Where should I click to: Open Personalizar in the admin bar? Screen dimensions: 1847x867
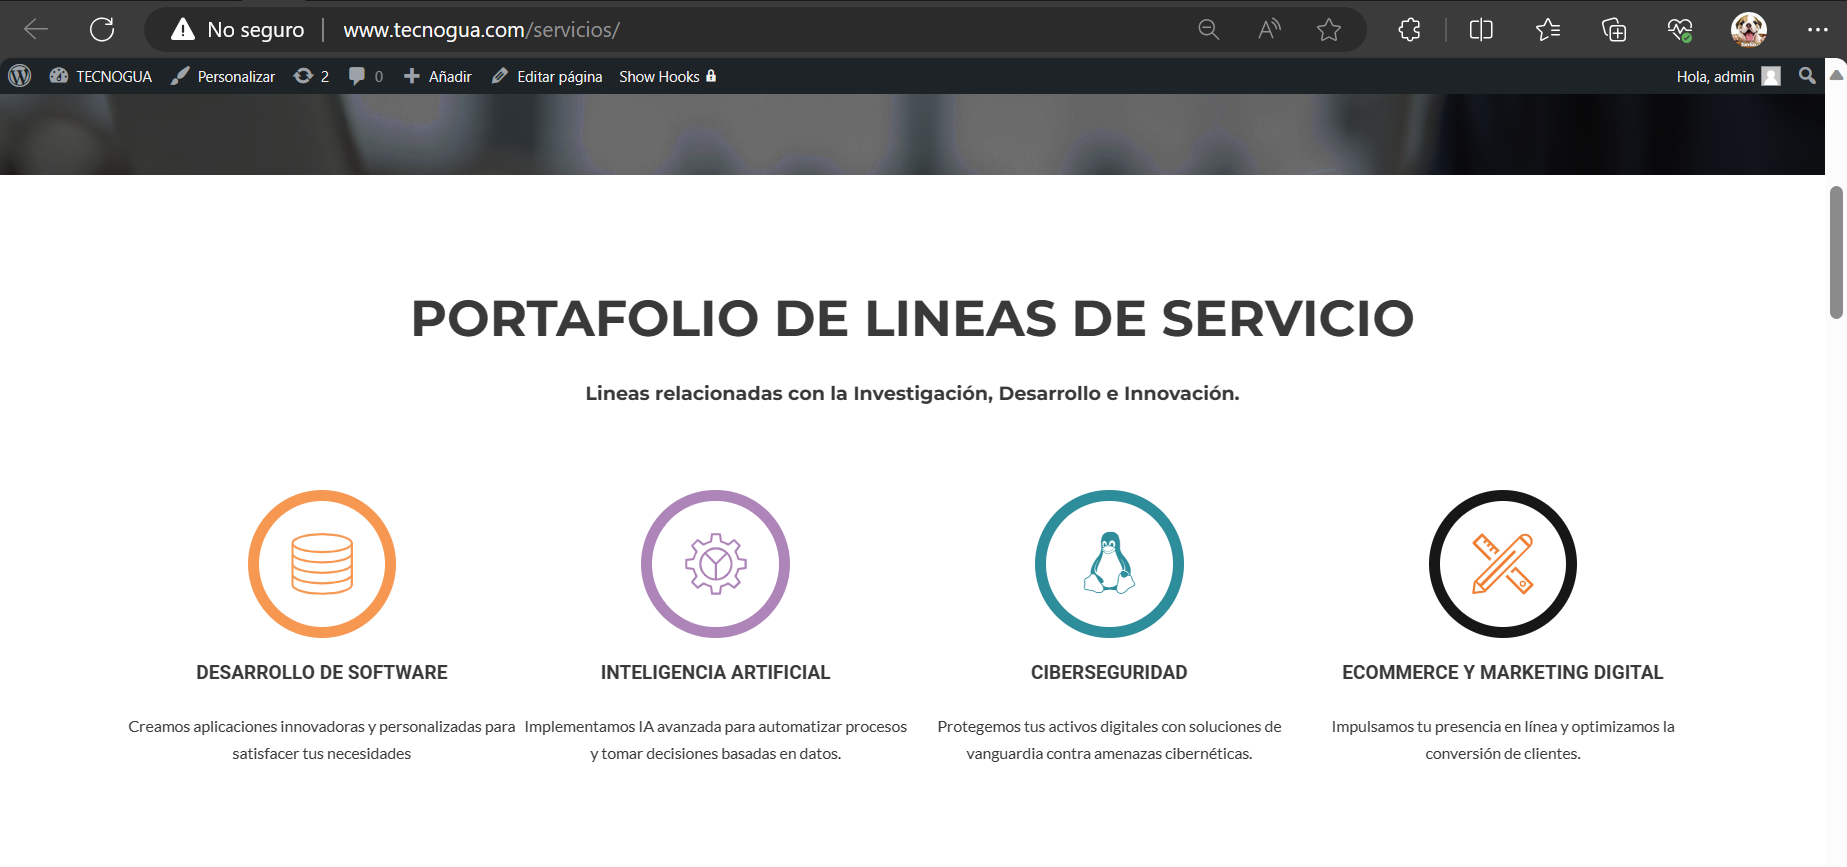coord(223,76)
